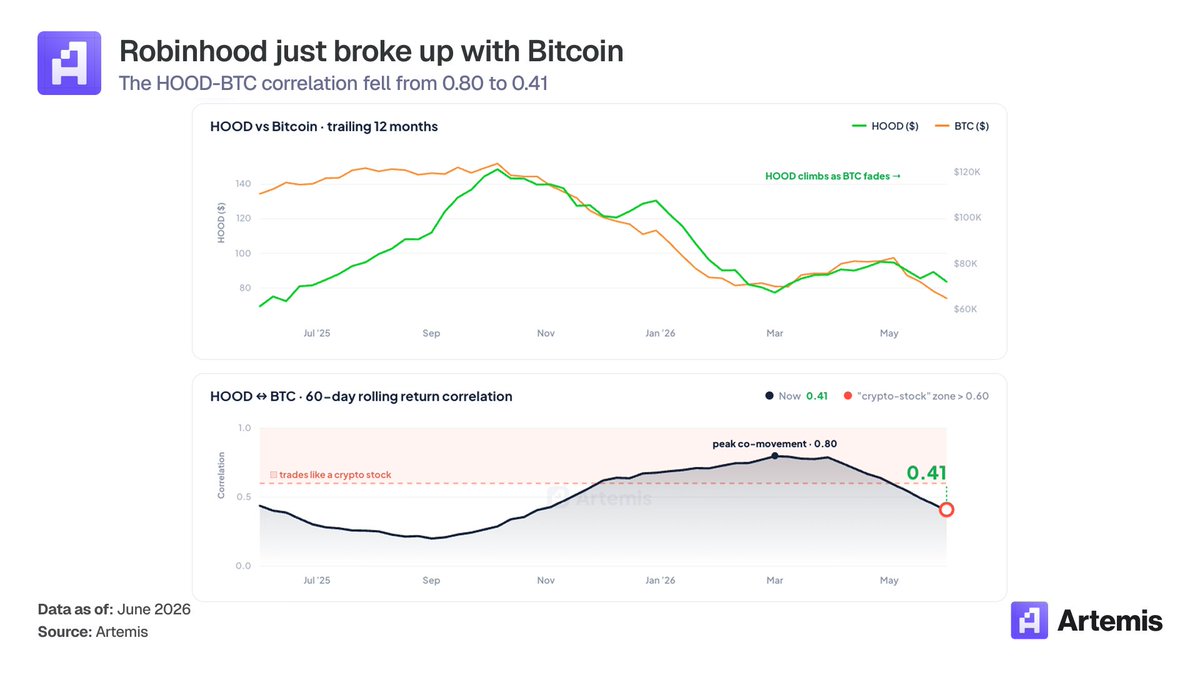Click the dark "Now" legend dot
The image size is (1200, 675).
(x=769, y=396)
